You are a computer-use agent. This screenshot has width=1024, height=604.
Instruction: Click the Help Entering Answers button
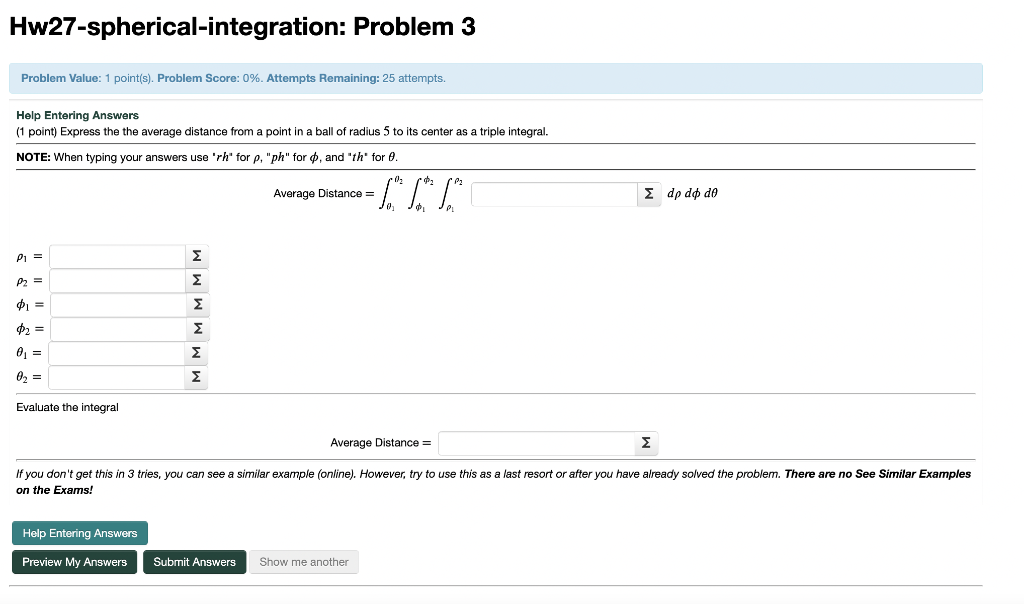[79, 532]
